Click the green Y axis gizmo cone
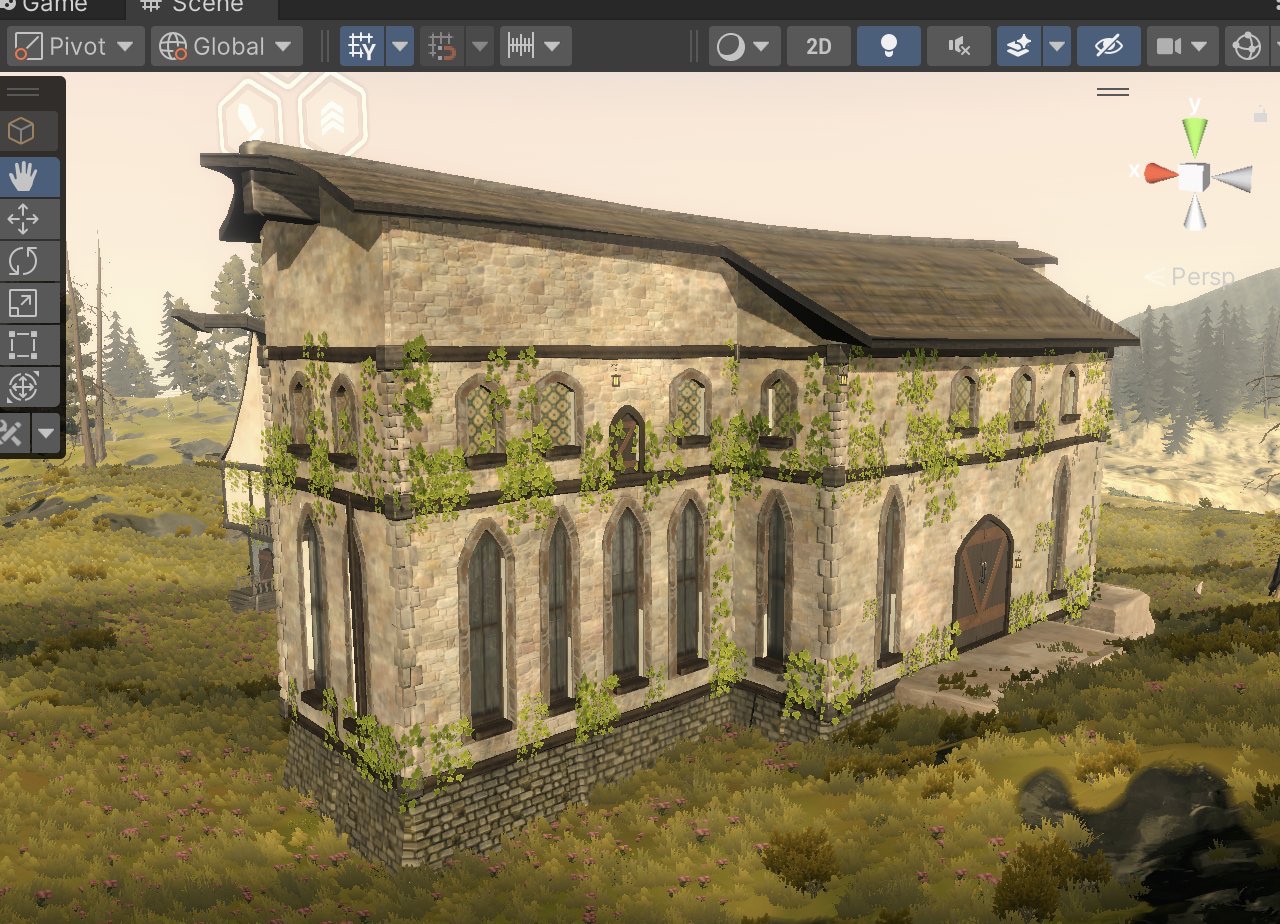The height and width of the screenshot is (924, 1280). coord(1194,136)
